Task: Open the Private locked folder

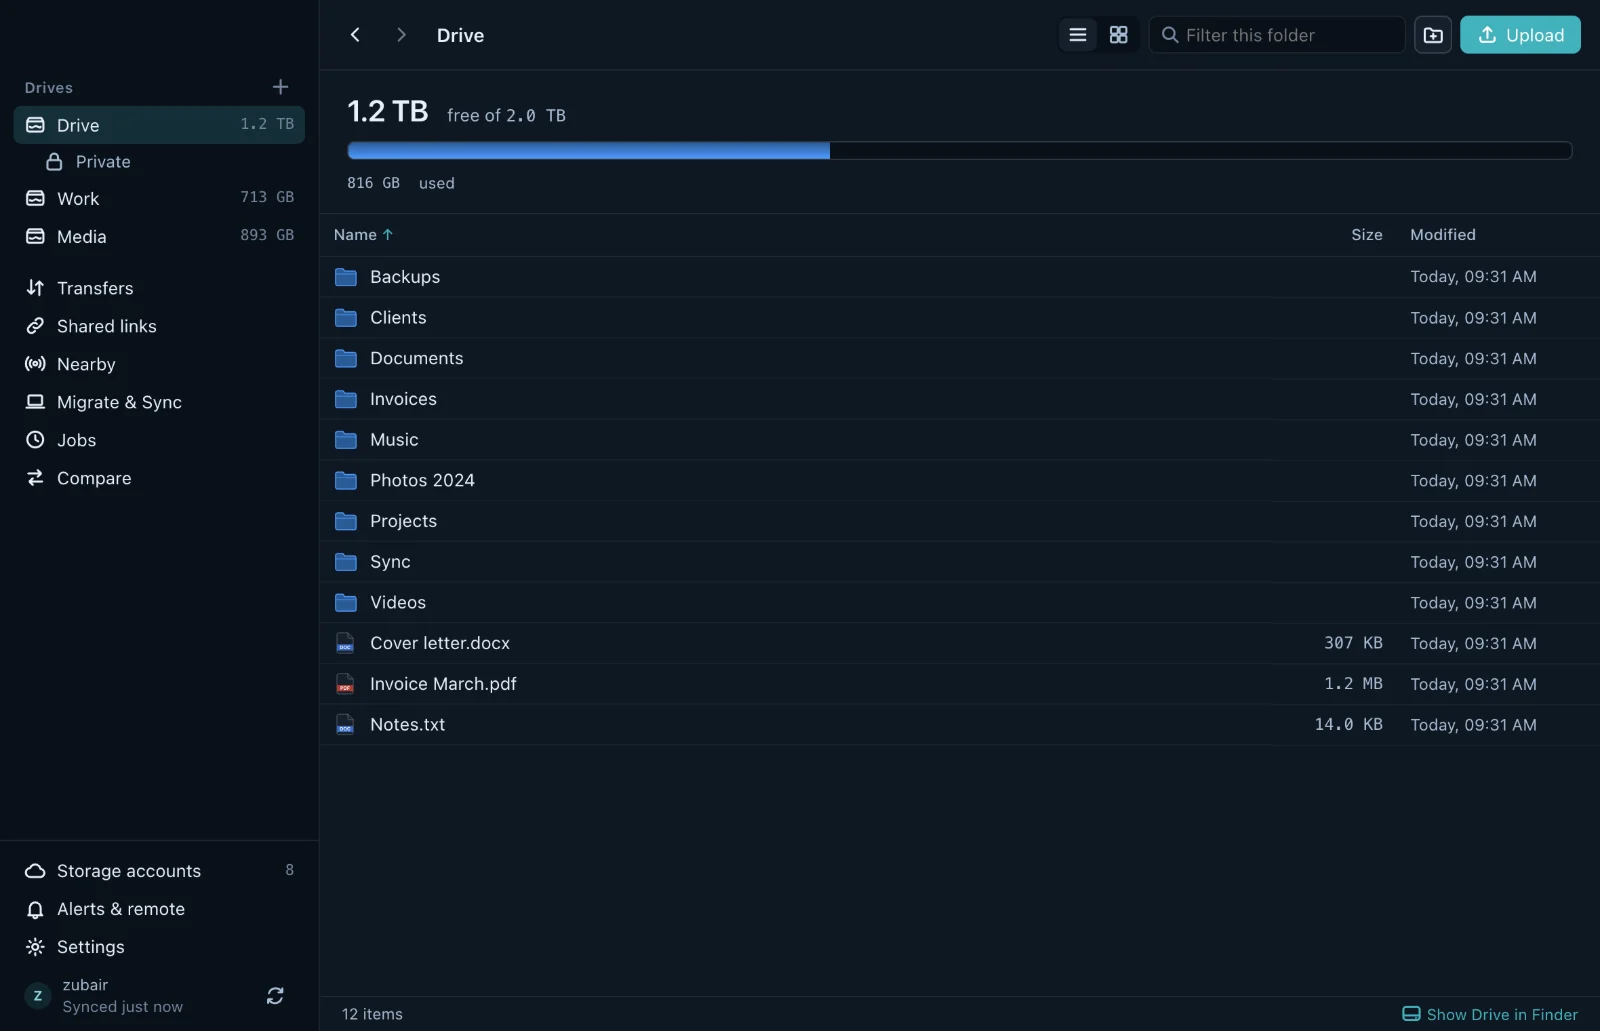Action: click(x=159, y=162)
